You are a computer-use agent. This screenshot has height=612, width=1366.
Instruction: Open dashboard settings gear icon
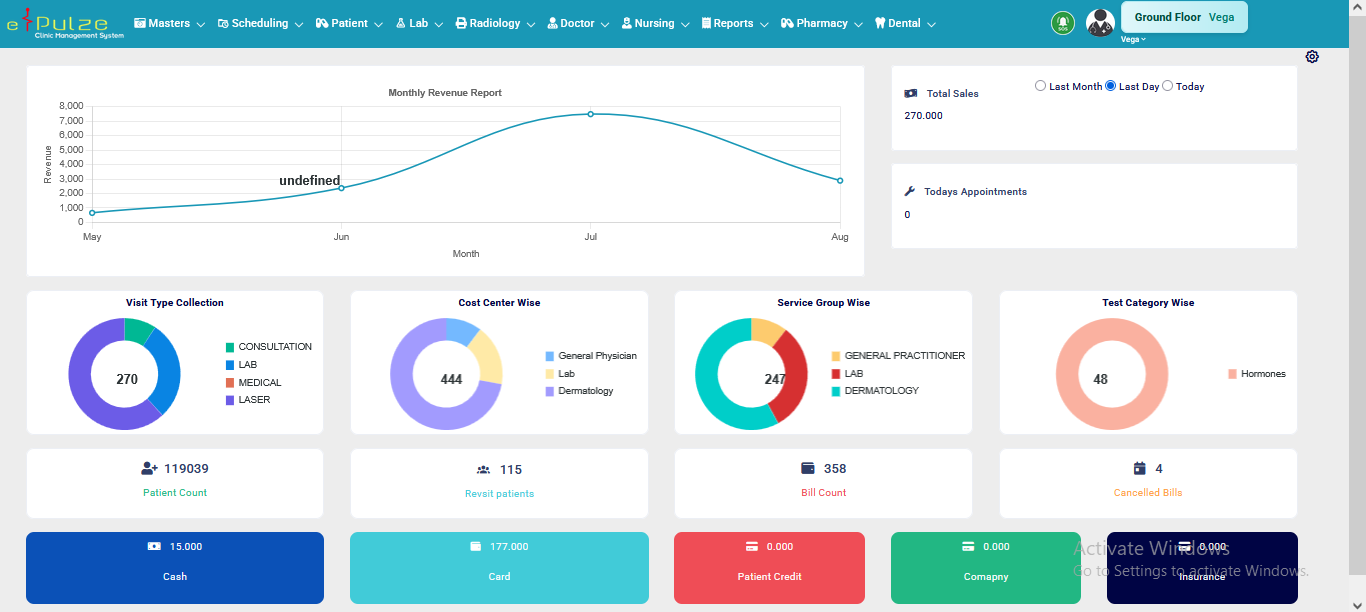[1312, 57]
